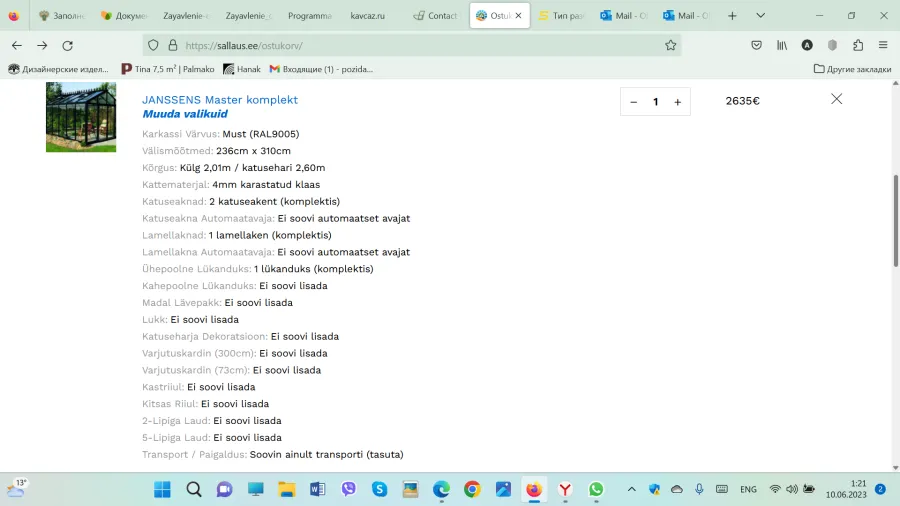Switch to the Contact tab
This screenshot has height=506, width=900.
[x=436, y=15]
